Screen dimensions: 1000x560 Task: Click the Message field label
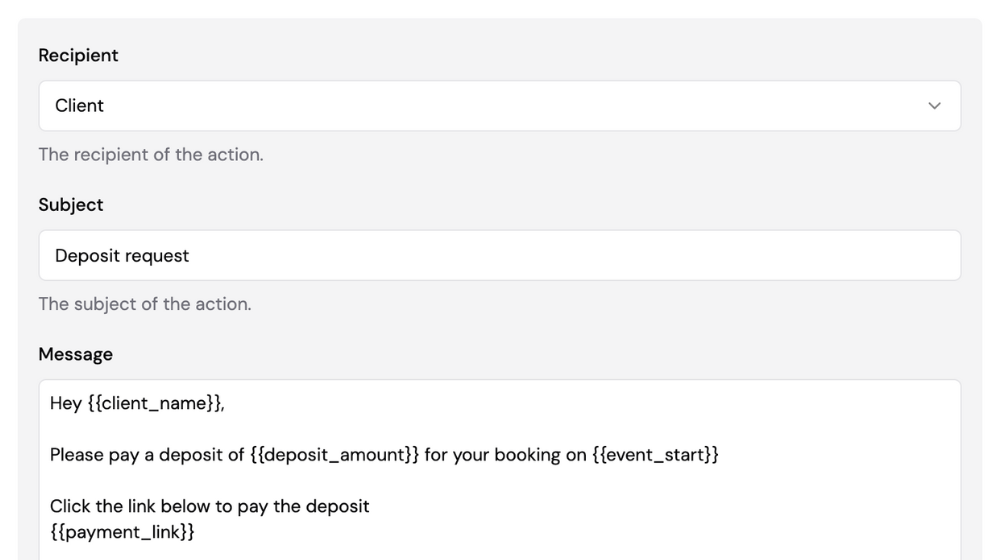pyautogui.click(x=75, y=354)
